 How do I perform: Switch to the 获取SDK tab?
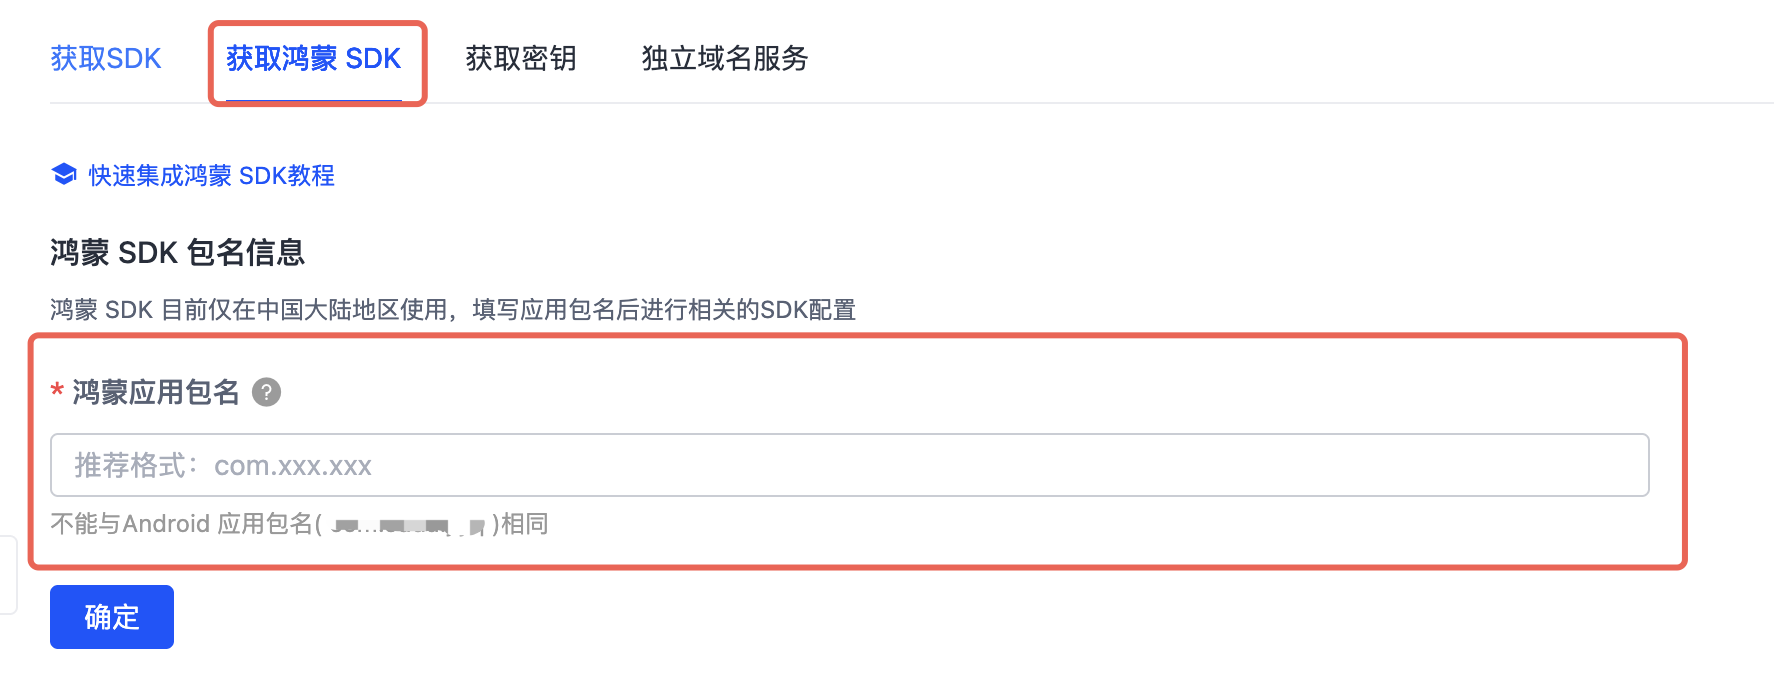(105, 58)
